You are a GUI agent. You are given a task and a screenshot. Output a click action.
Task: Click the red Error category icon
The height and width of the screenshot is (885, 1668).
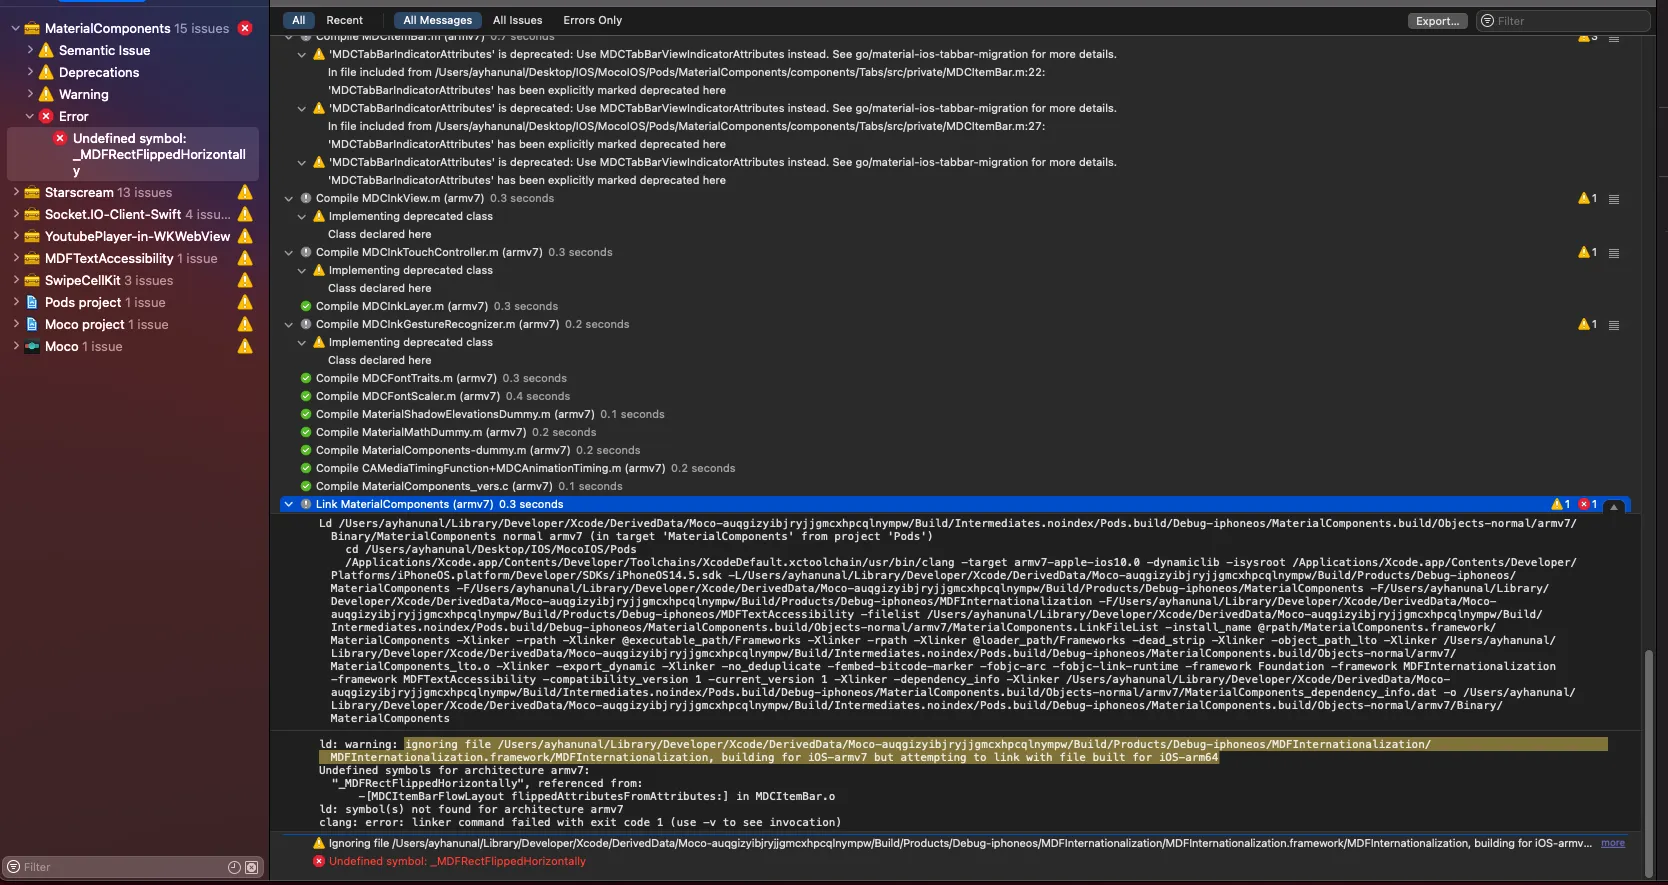point(46,116)
